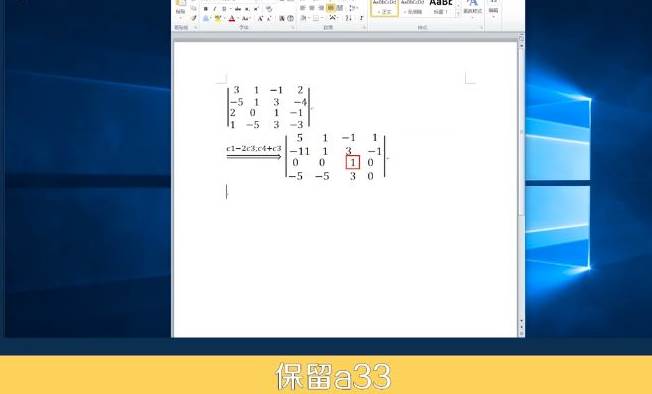The image size is (652, 394).
Task: Select the Normal style in styles gallery
Action: (x=384, y=8)
